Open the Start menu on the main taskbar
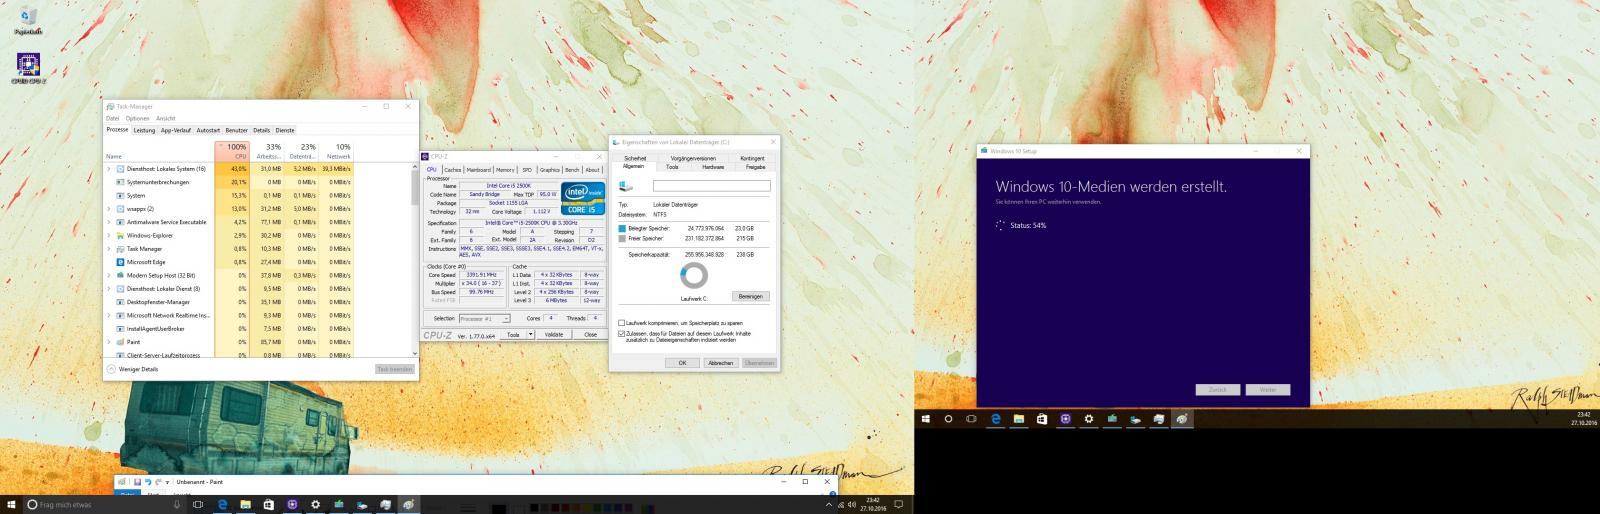This screenshot has width=1600, height=514. [10, 505]
